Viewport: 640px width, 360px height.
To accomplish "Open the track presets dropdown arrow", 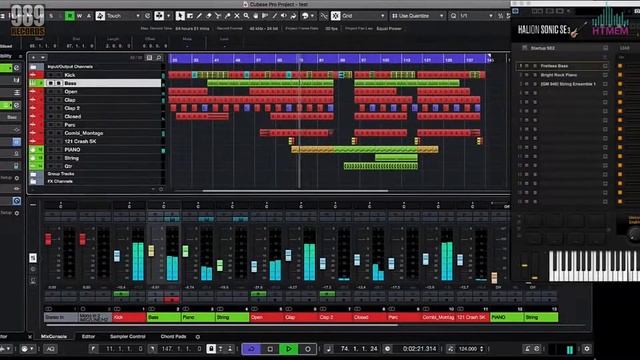I will (43, 58).
